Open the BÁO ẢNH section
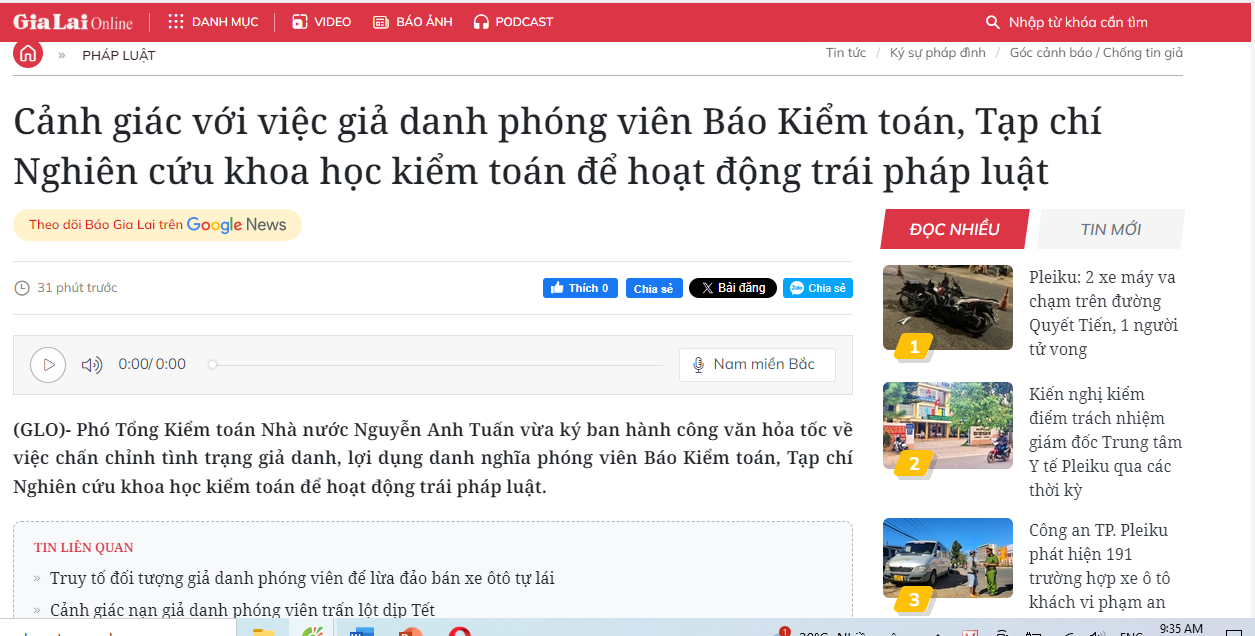 click(x=412, y=22)
